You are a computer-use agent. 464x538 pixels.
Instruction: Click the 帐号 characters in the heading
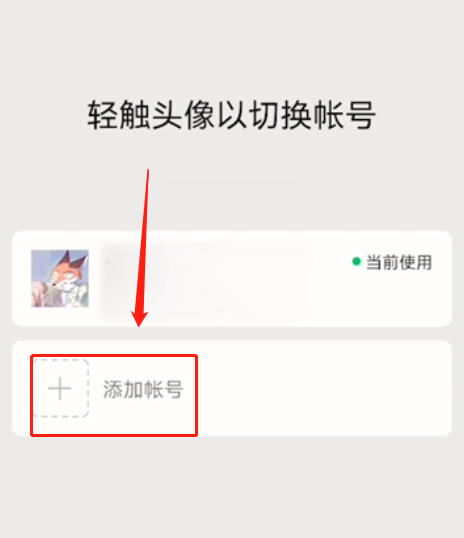click(x=344, y=115)
